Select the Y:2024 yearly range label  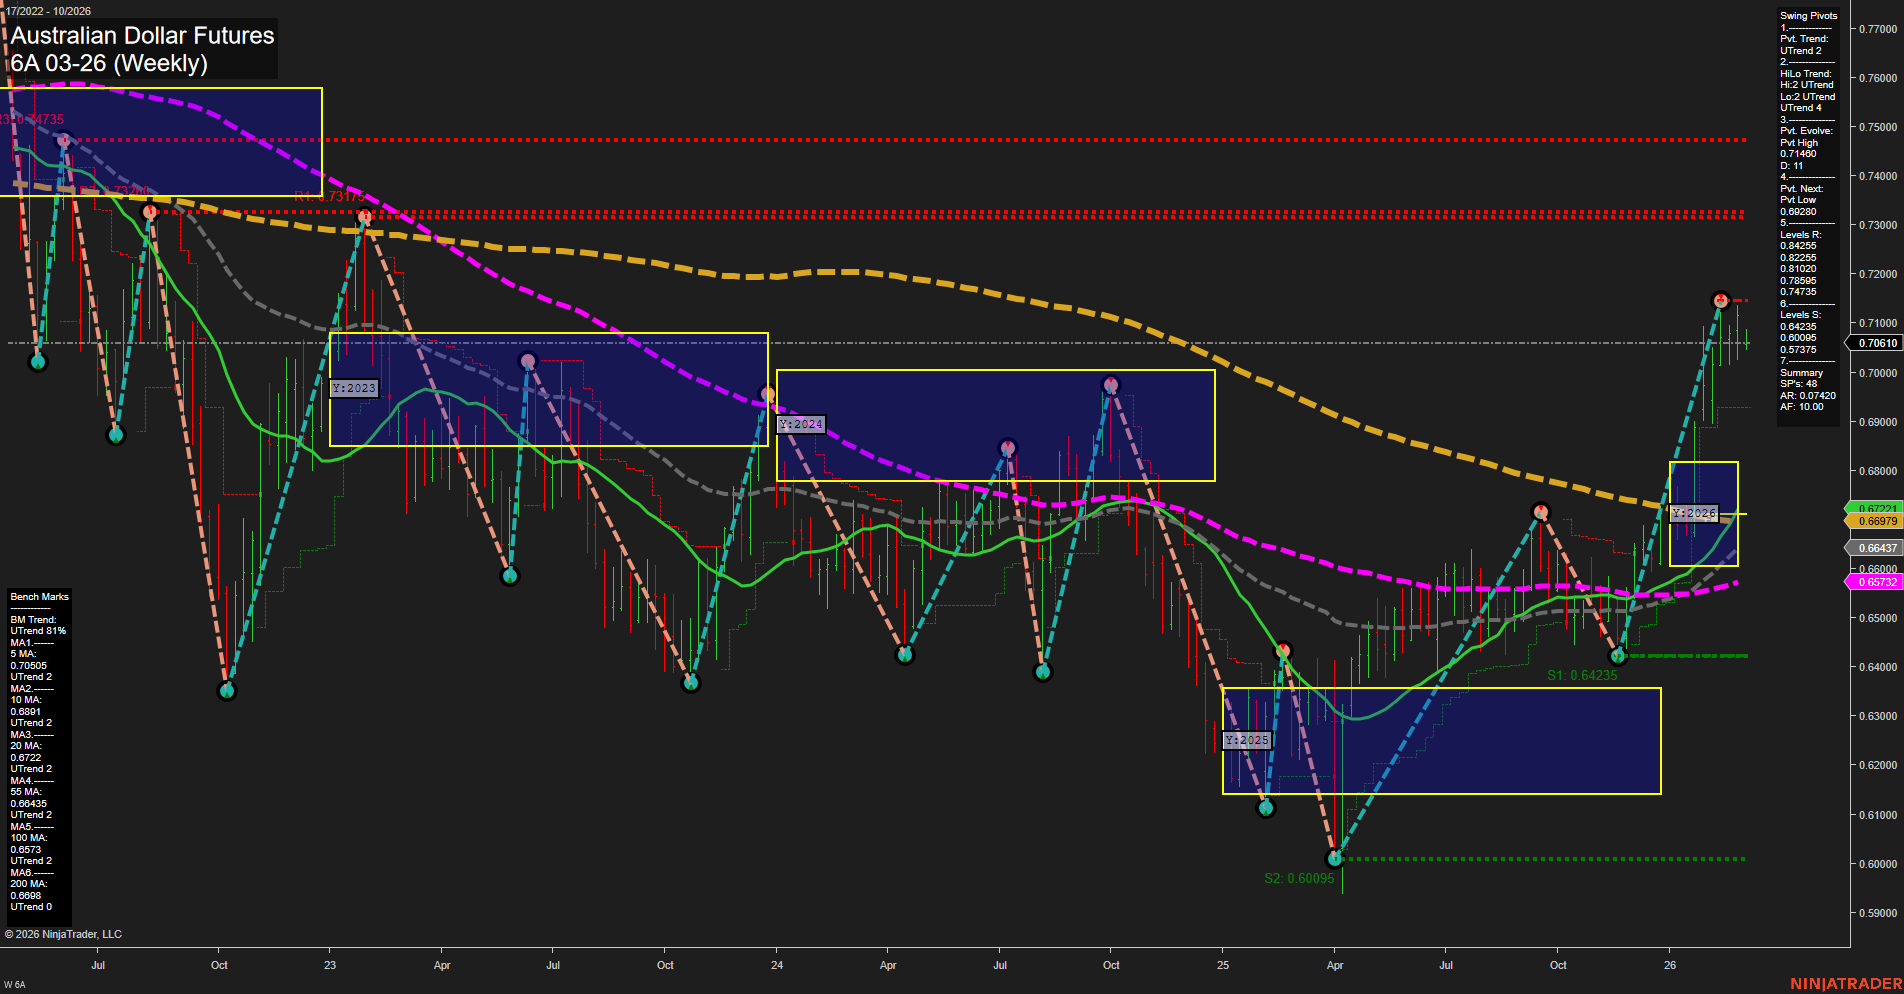[800, 424]
